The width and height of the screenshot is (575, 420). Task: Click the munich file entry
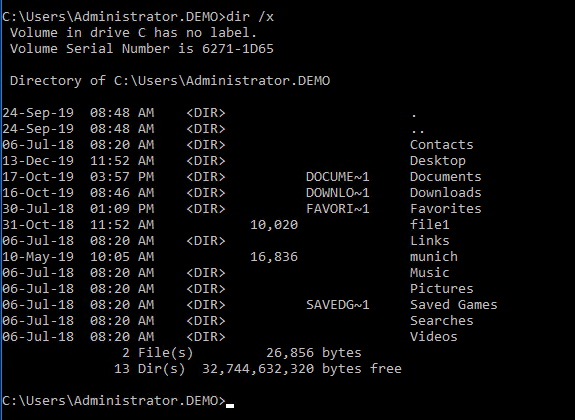[x=433, y=256]
